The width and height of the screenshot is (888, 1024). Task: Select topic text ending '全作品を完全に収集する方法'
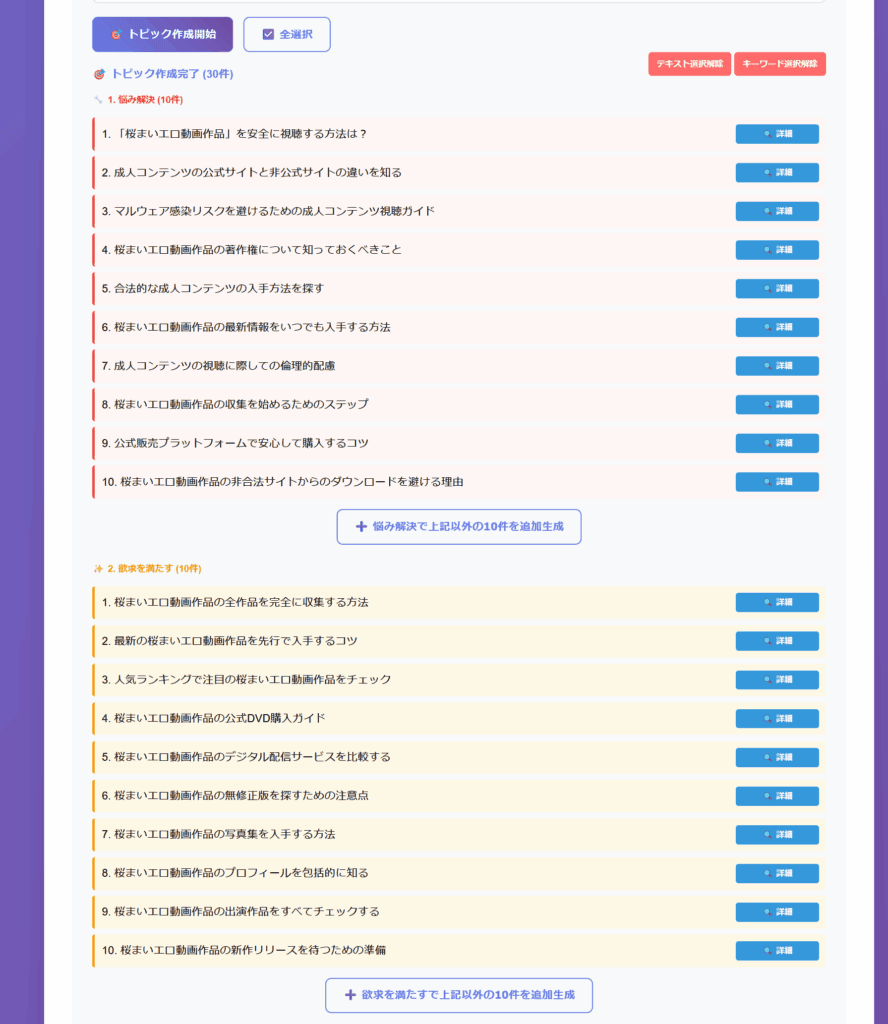[x=234, y=602]
